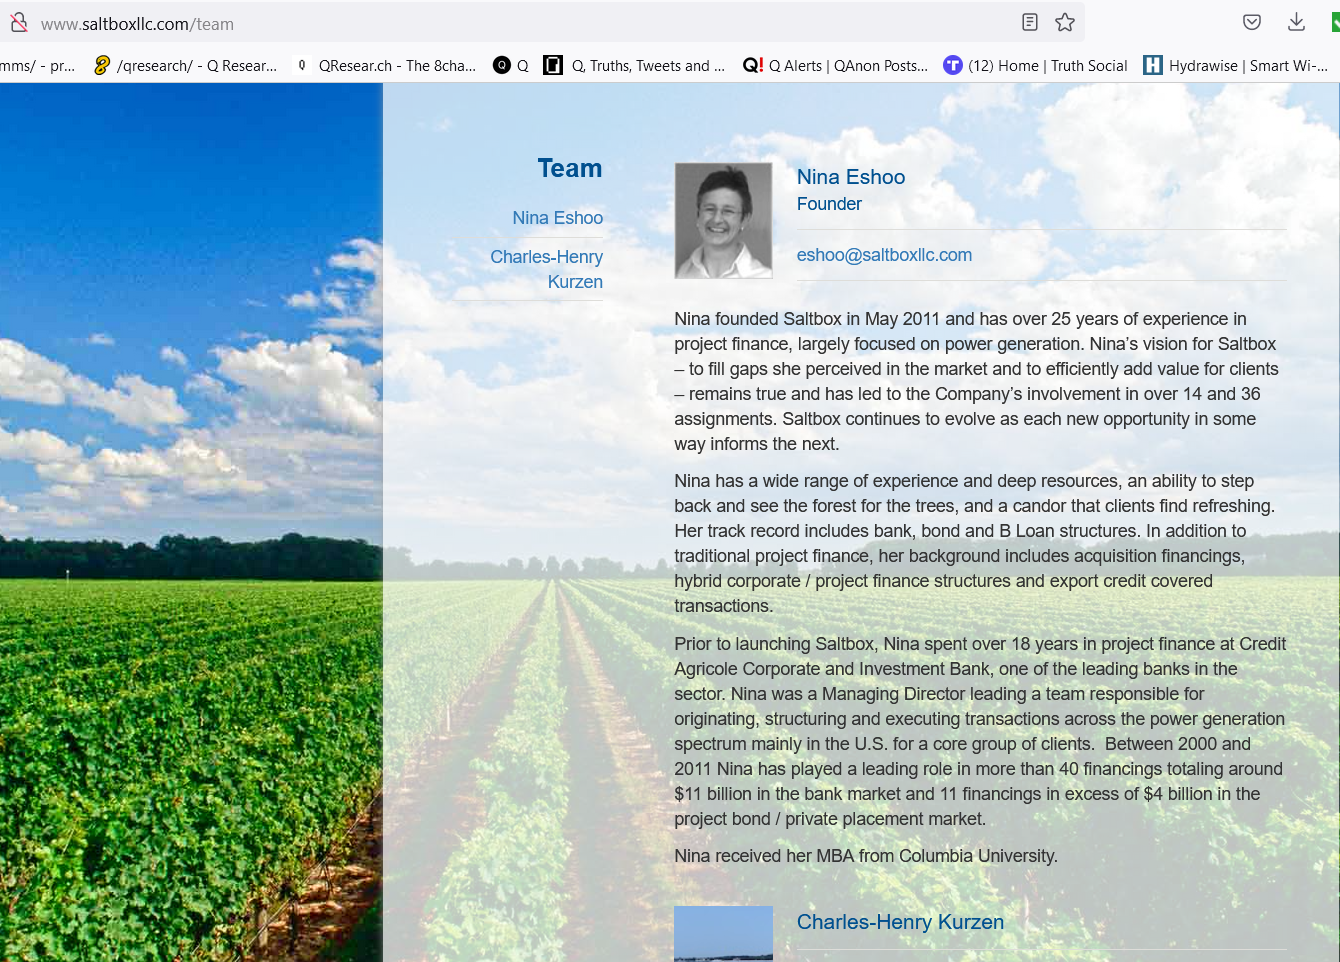Image resolution: width=1340 pixels, height=962 pixels.
Task: Open the Q, Truths, Tweets bookmark
Action: pos(634,66)
